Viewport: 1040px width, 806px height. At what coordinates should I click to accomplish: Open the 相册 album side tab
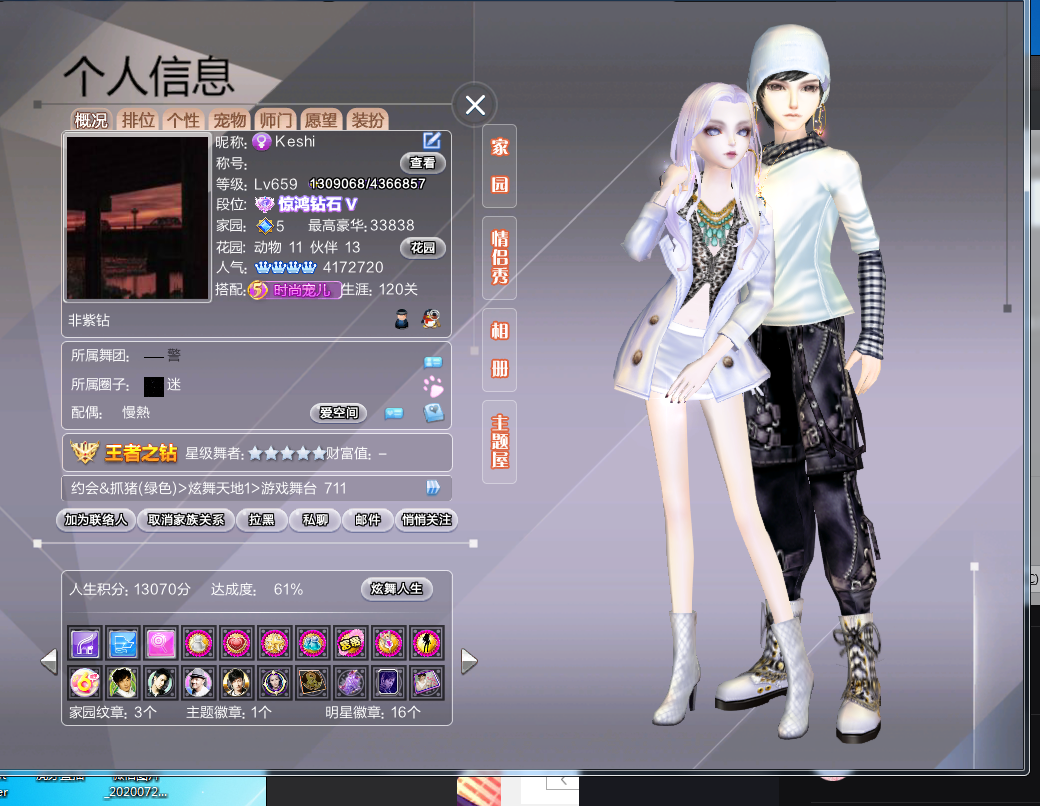click(x=499, y=350)
